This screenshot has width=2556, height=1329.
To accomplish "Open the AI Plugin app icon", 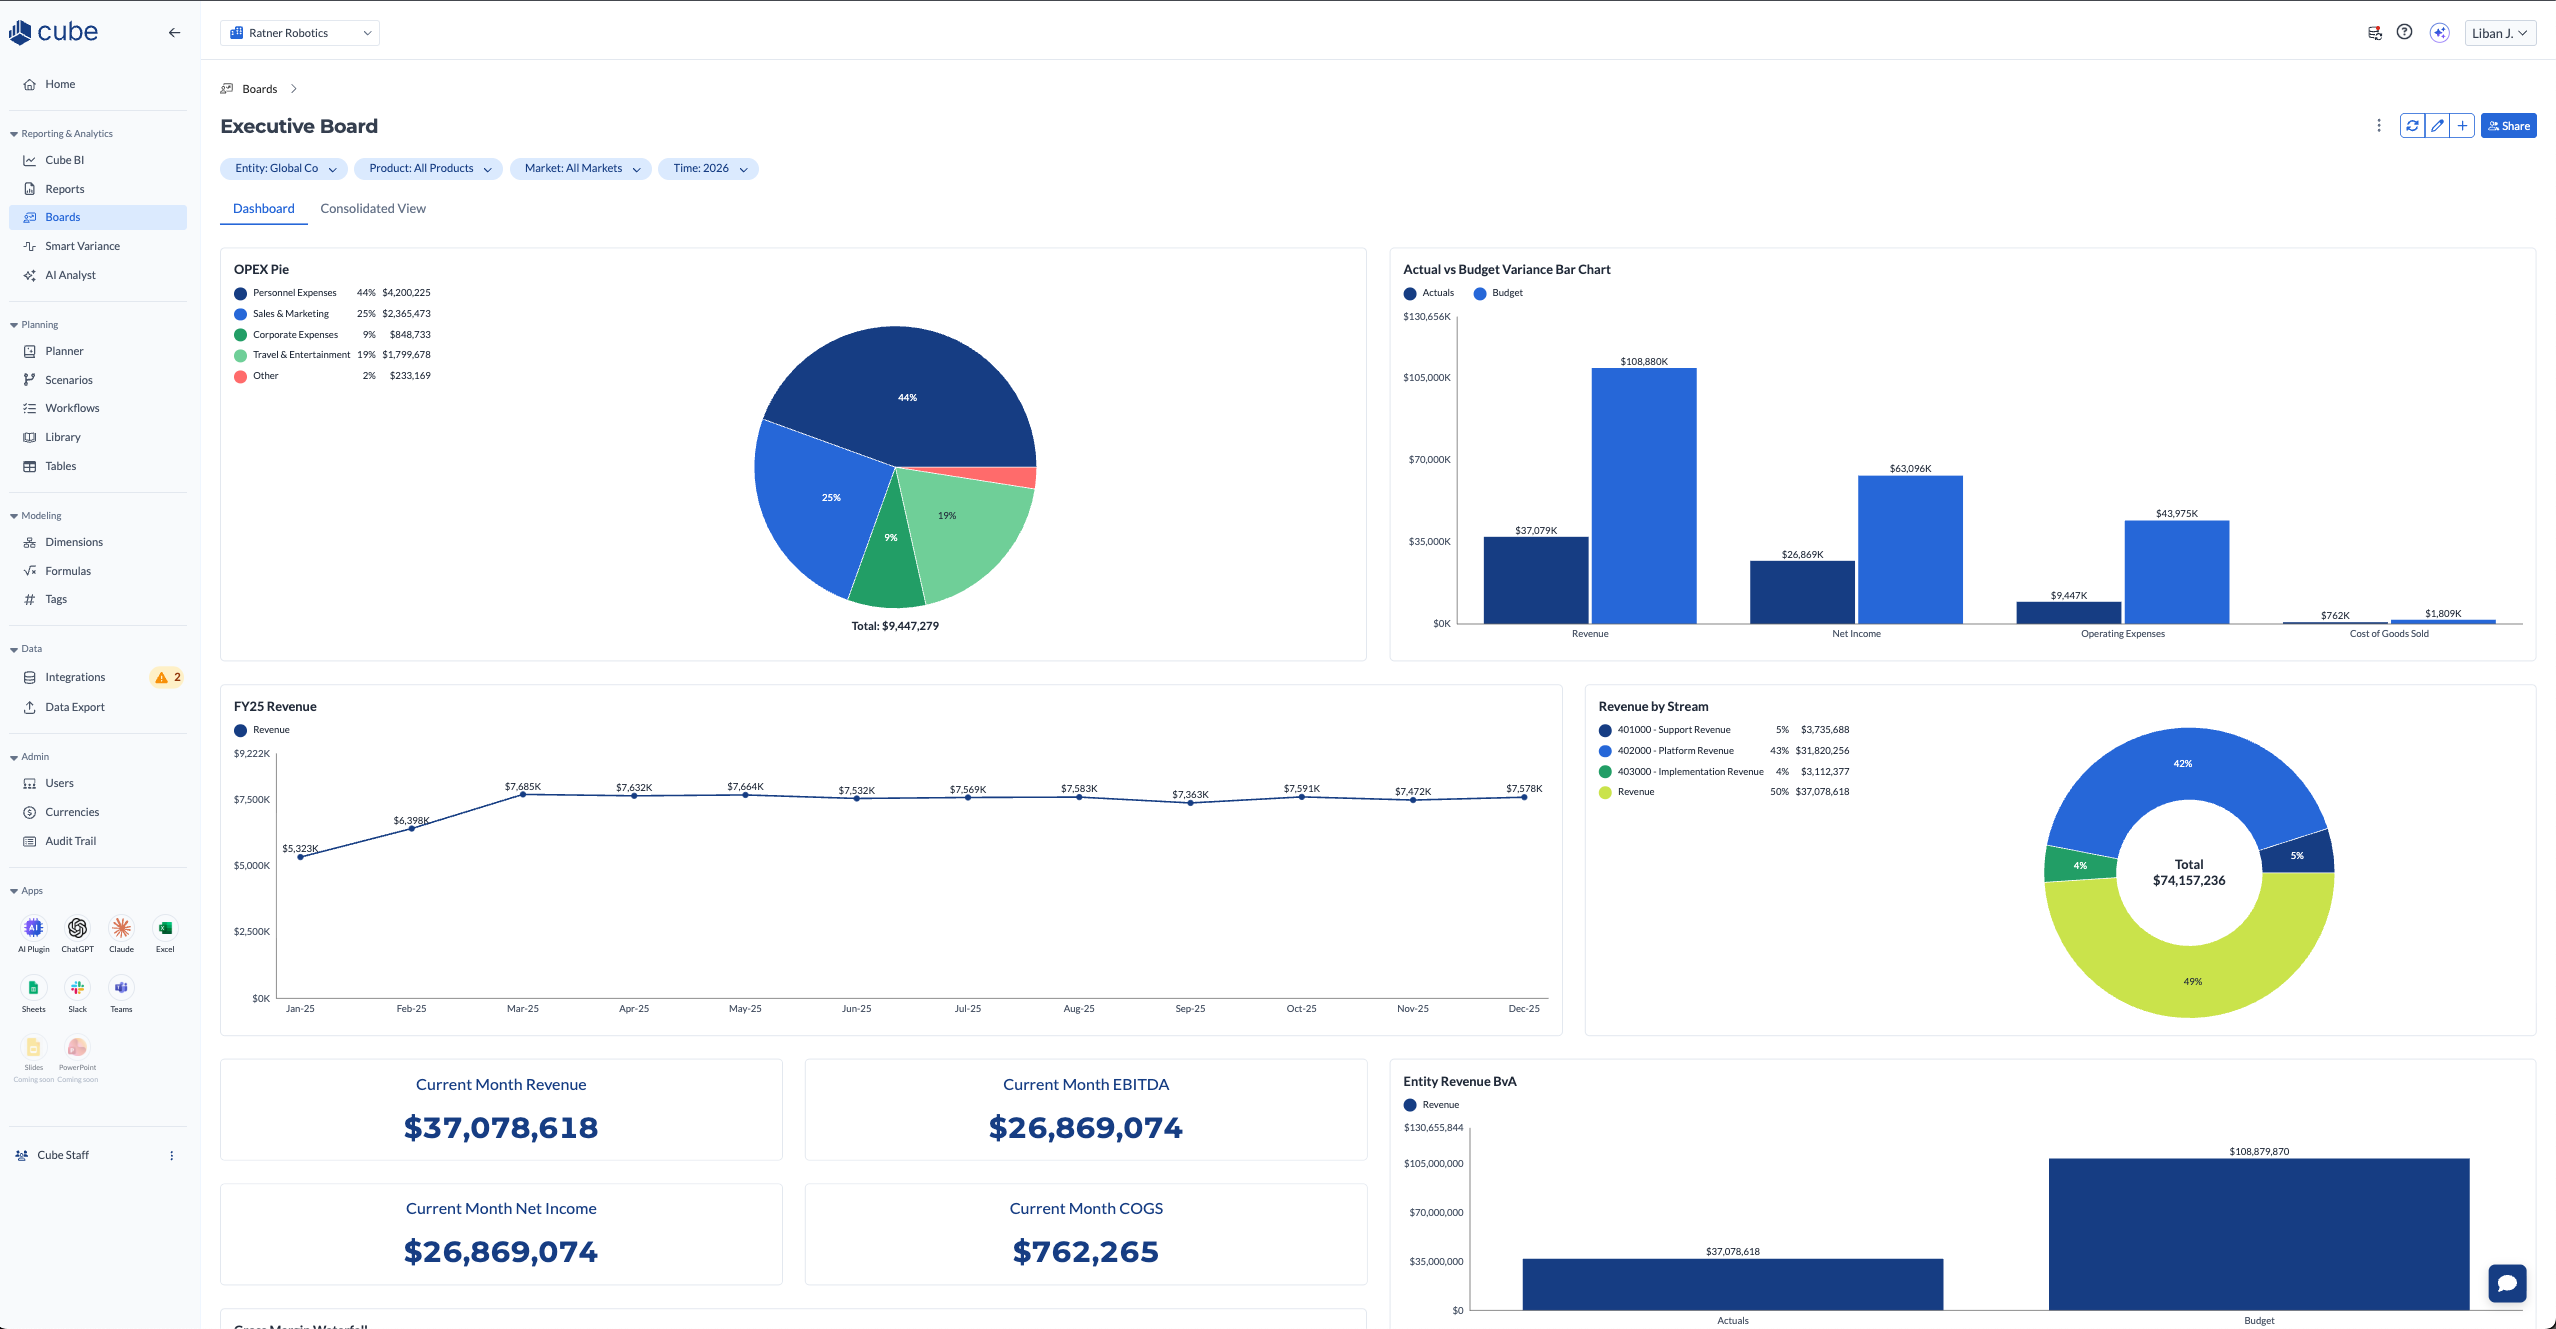I will (x=34, y=927).
